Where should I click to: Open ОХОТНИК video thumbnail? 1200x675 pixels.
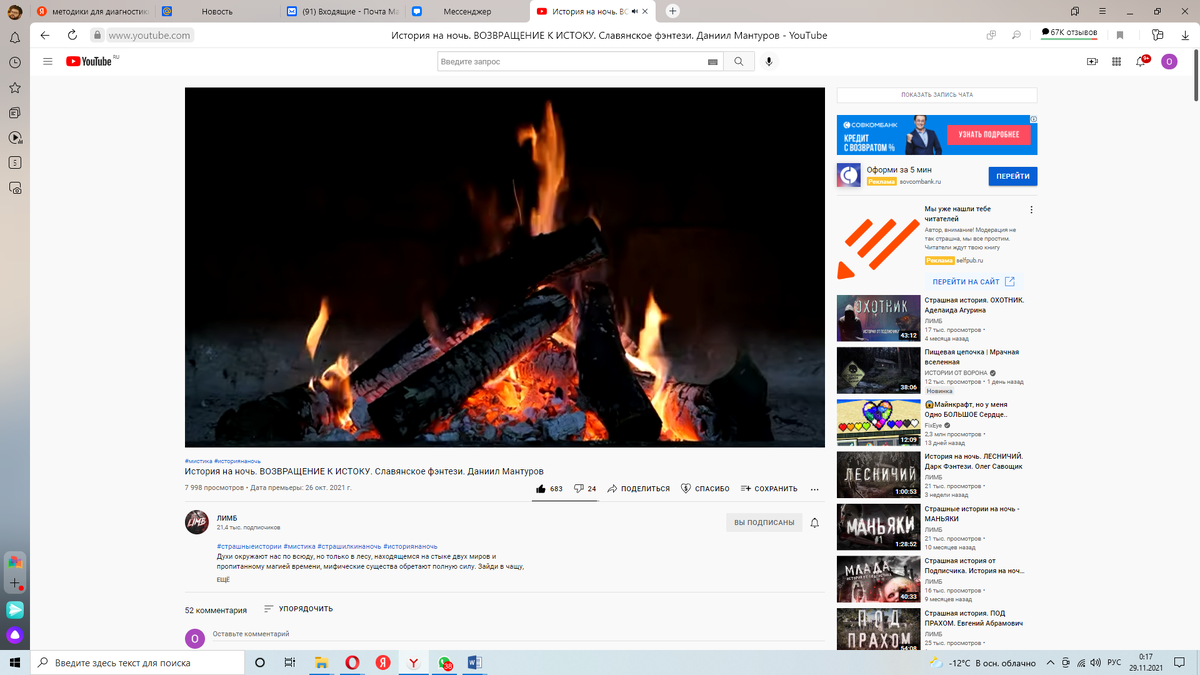879,319
